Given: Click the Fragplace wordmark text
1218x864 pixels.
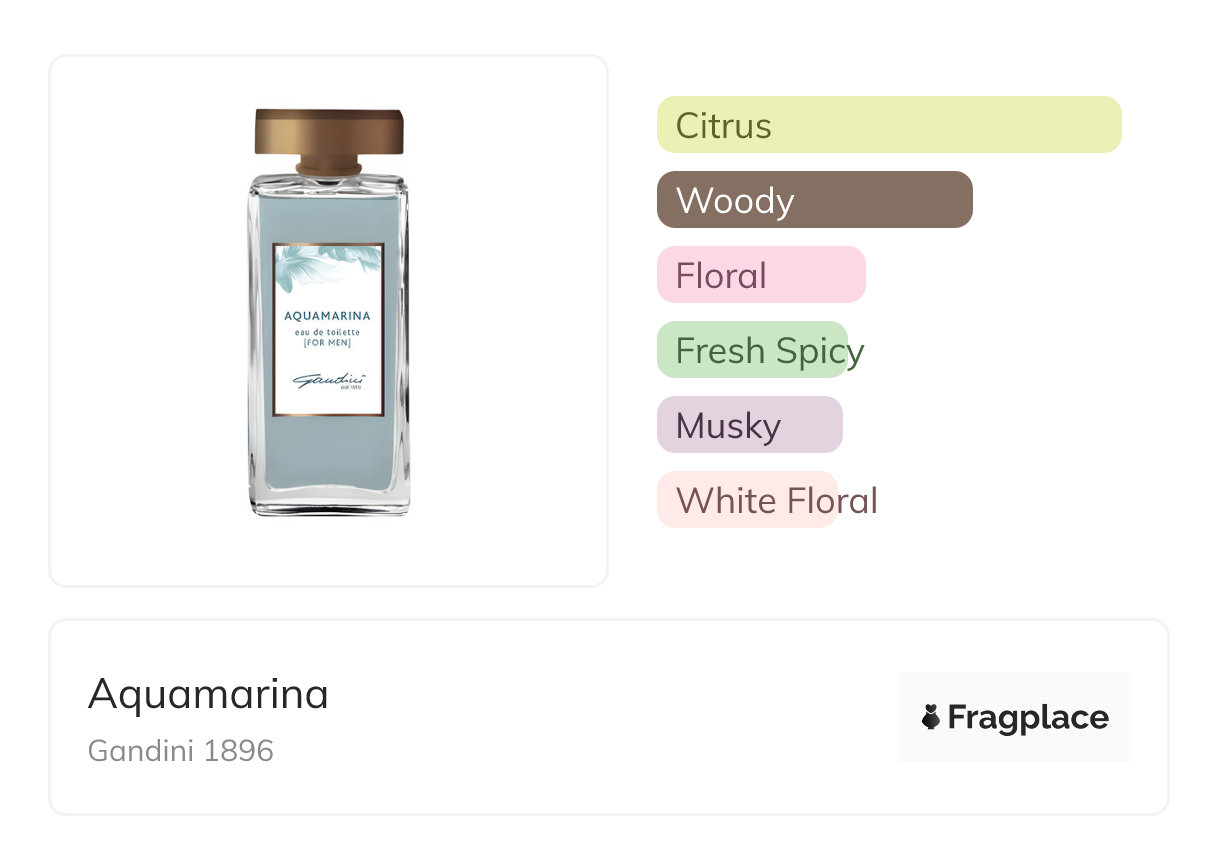Looking at the screenshot, I should click(x=1028, y=717).
